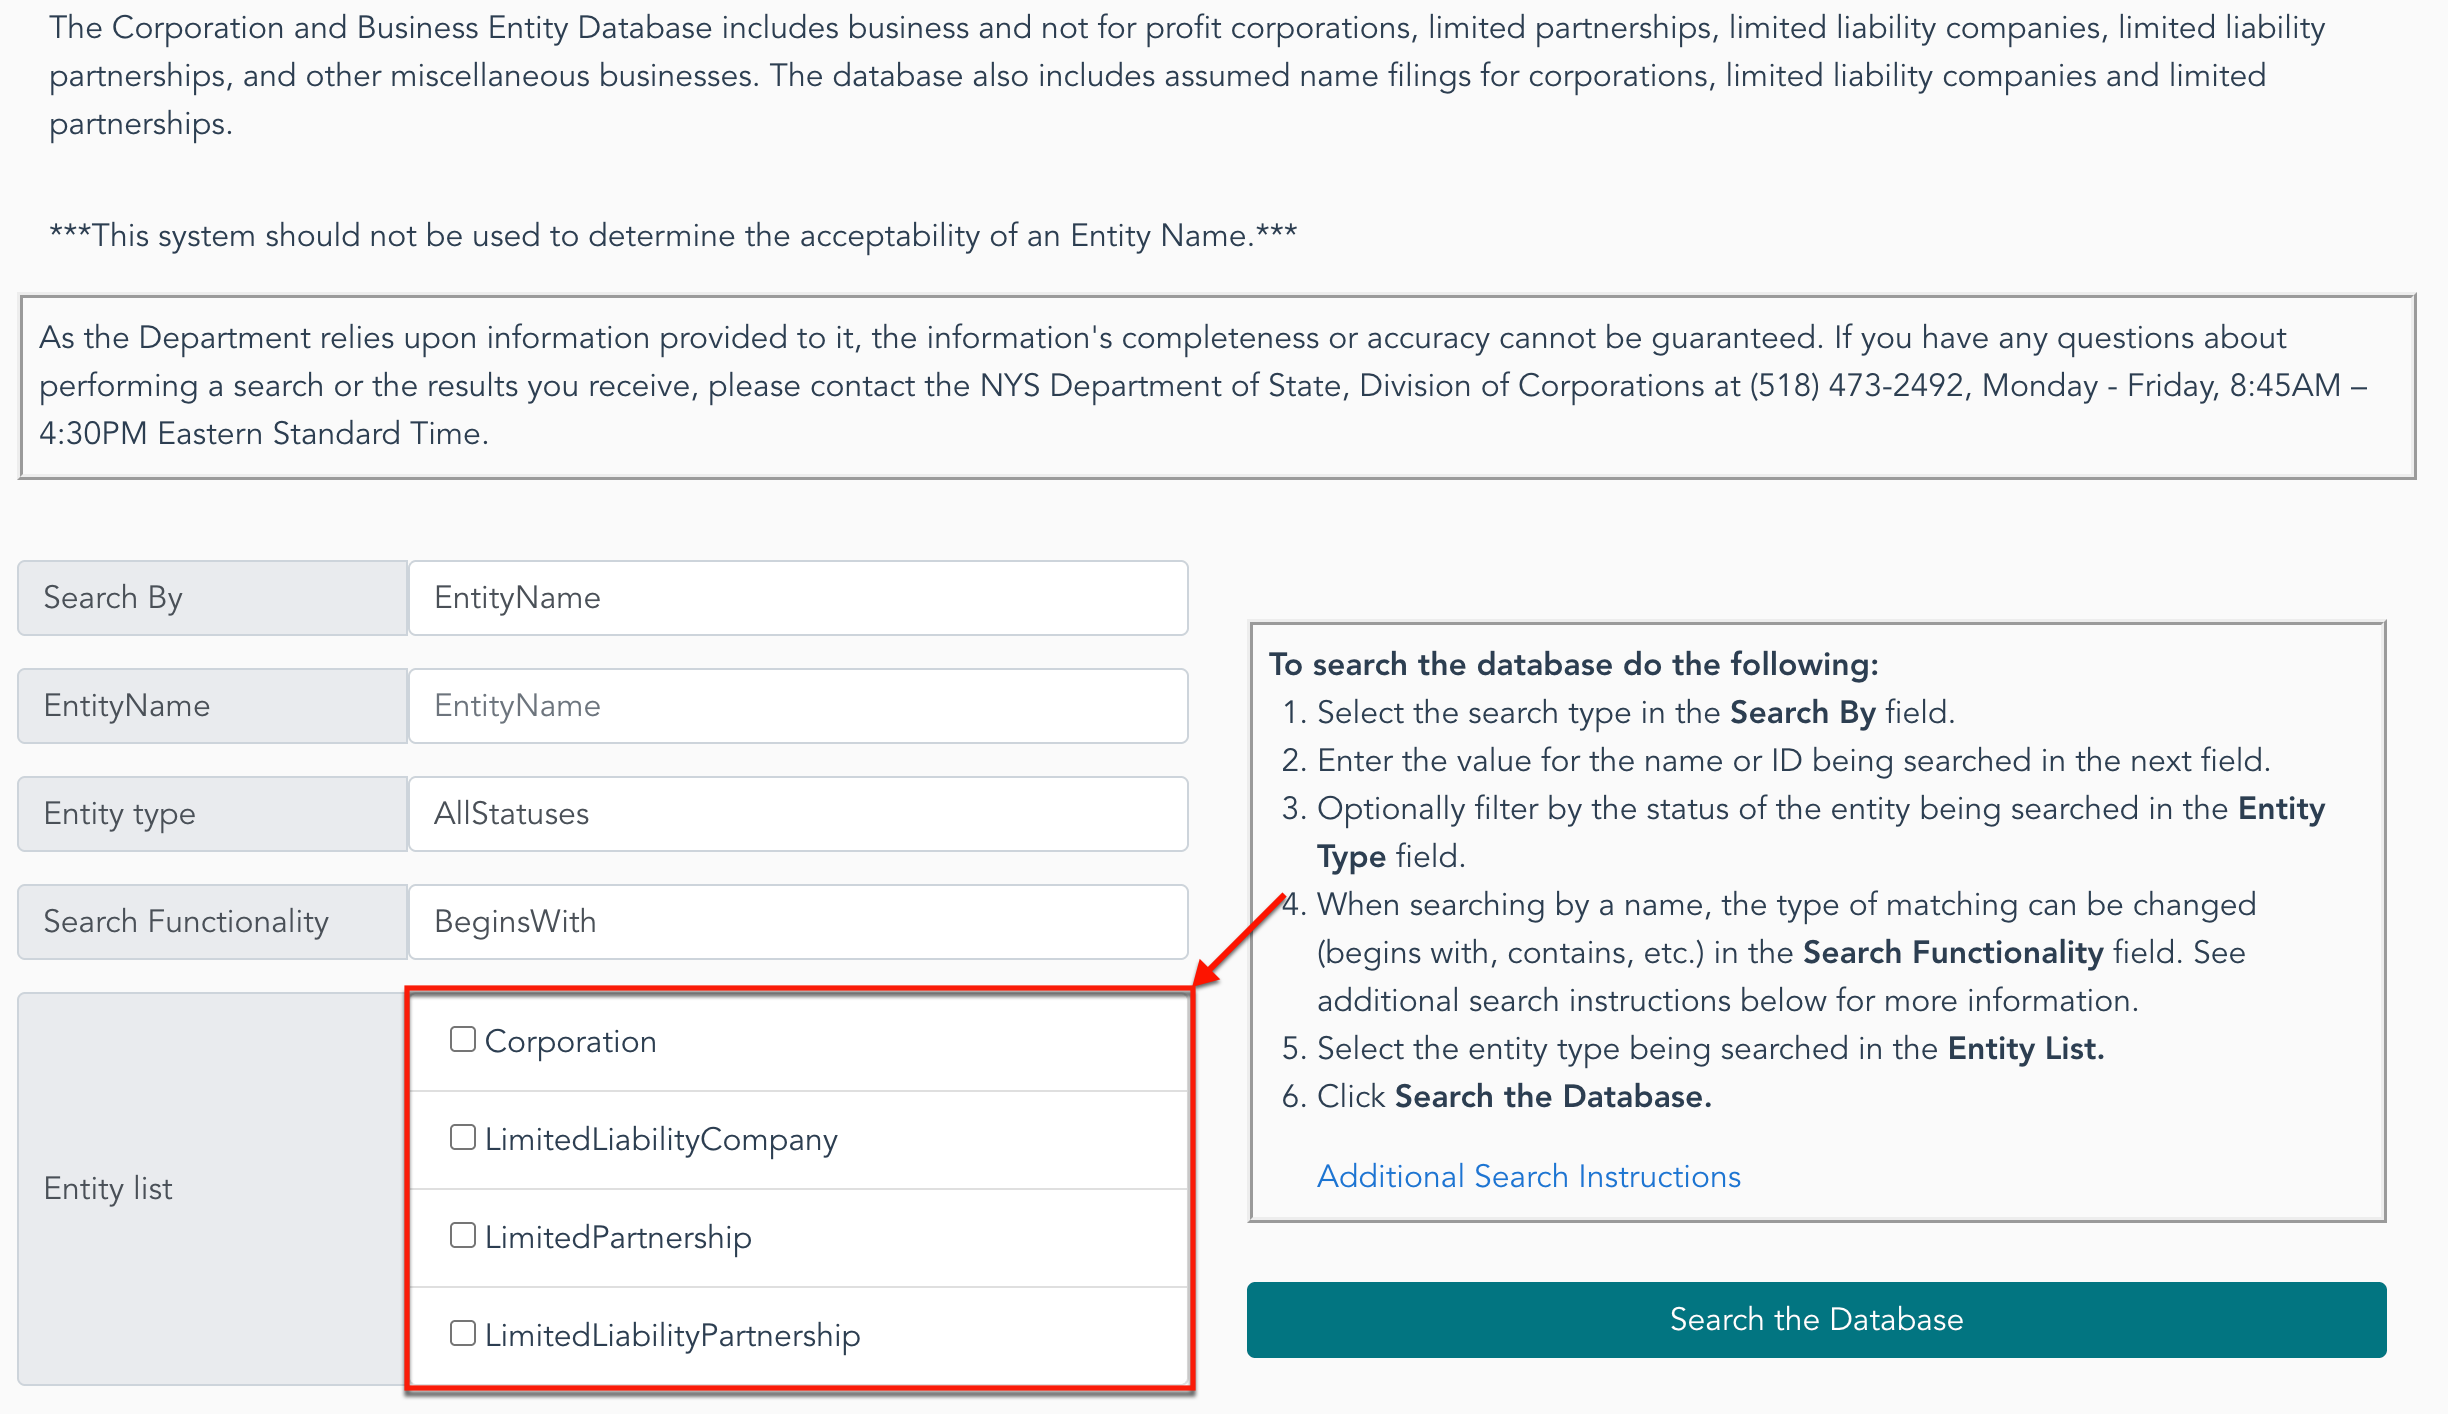Expand the Entity type AllStatuses dropdown
2448x1414 pixels.
point(798,814)
